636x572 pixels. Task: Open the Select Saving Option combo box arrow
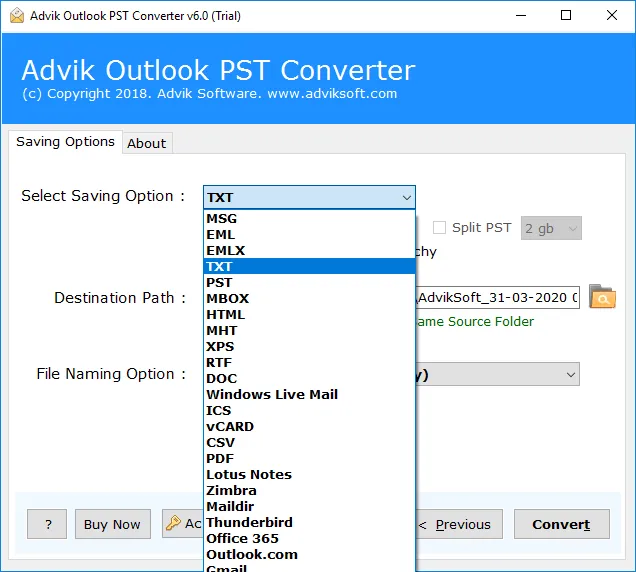[x=406, y=198]
